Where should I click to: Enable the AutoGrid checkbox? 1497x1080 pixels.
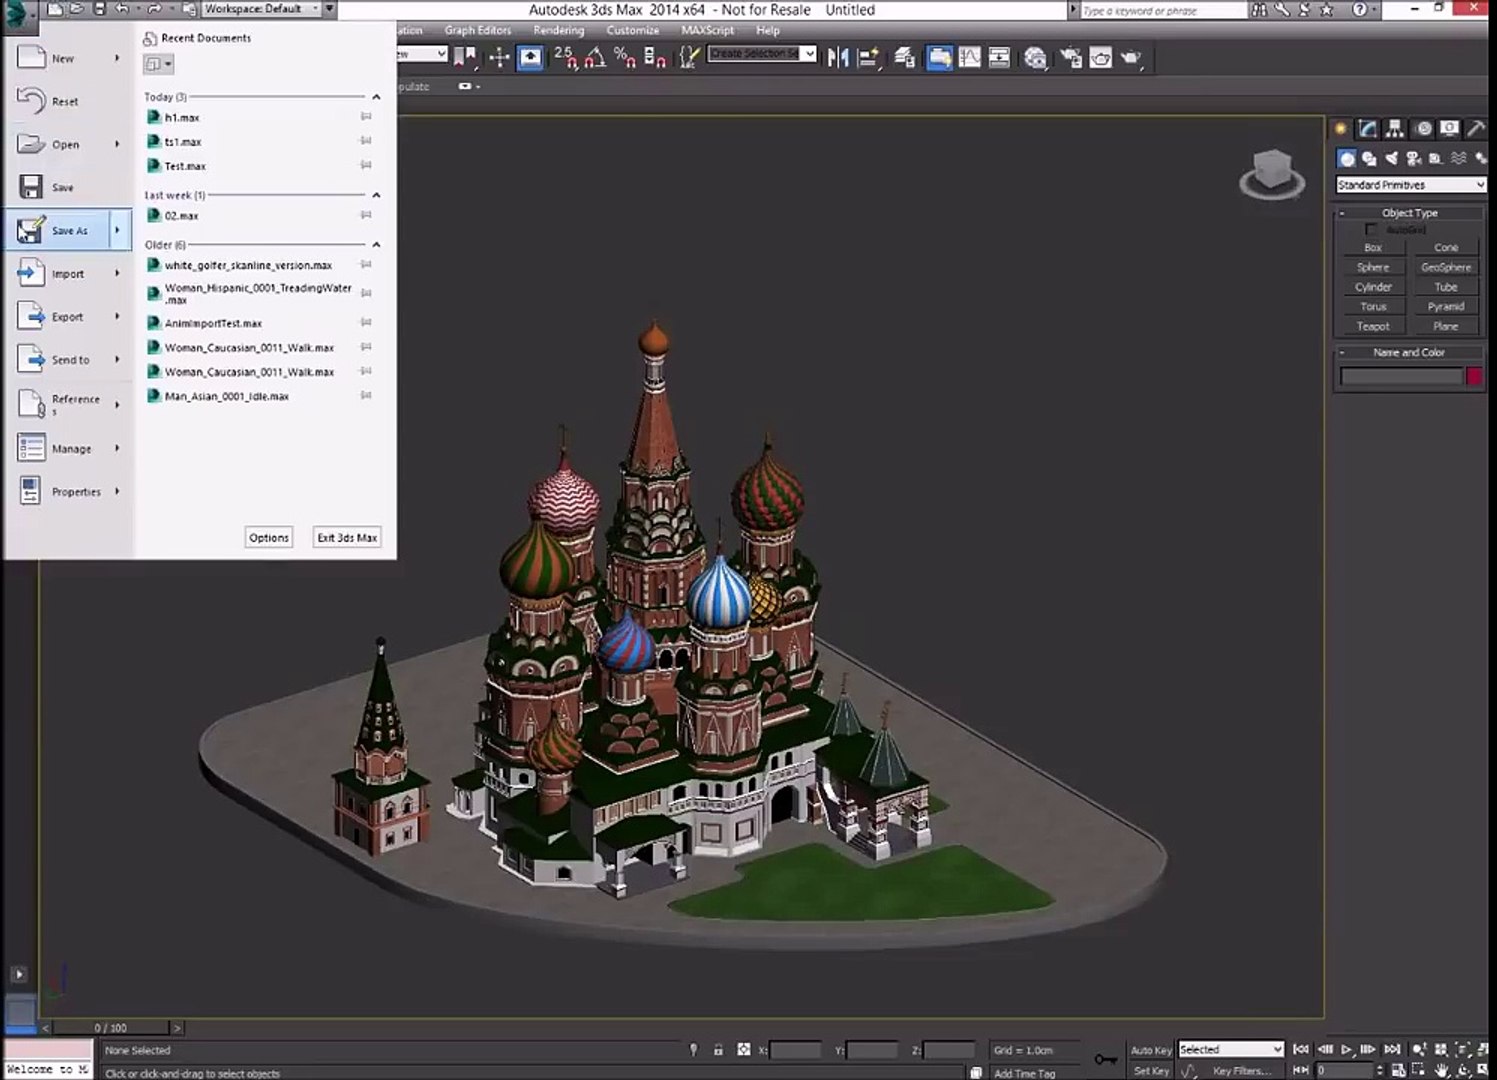click(1371, 230)
